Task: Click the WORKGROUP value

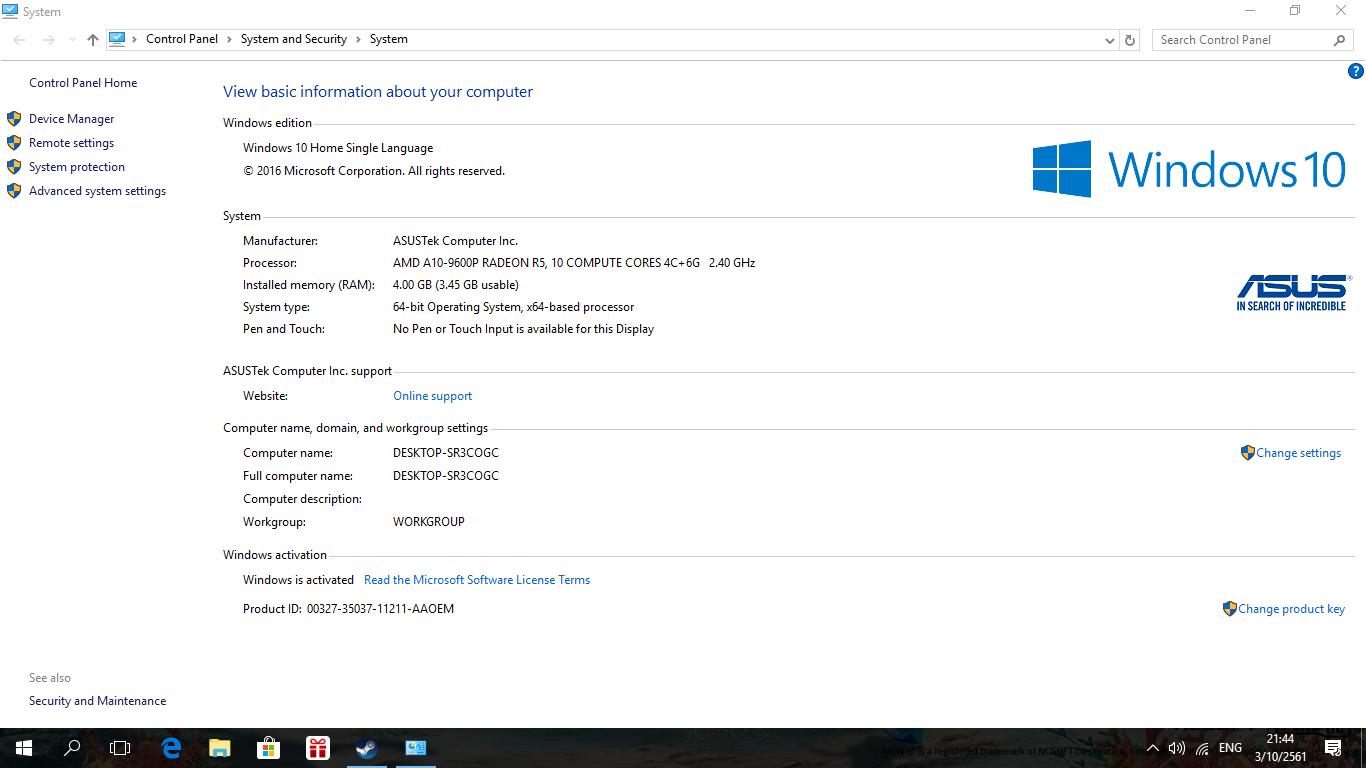Action: pyautogui.click(x=429, y=522)
